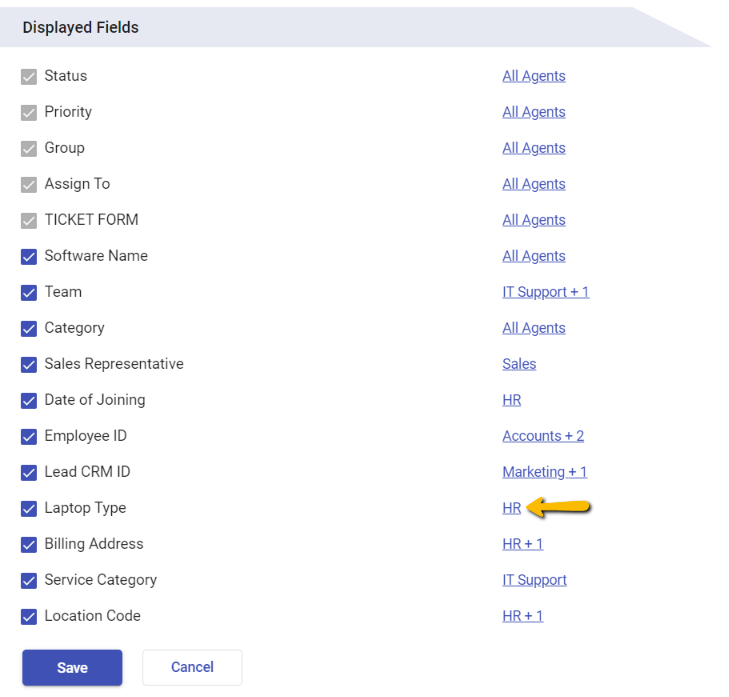This screenshot has height=697, width=729.
Task: Toggle the Status field checkbox
Action: tap(29, 77)
